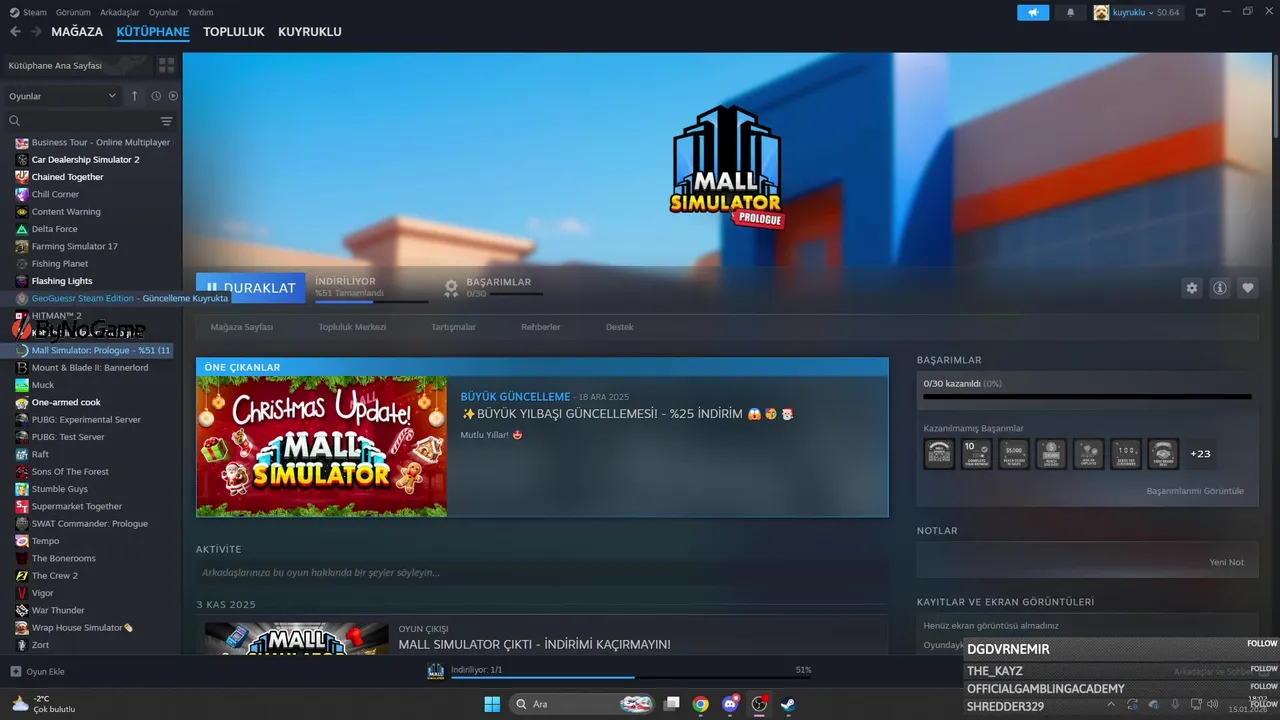Open Chrome from the taskbar
This screenshot has width=1280, height=720.
coord(701,704)
